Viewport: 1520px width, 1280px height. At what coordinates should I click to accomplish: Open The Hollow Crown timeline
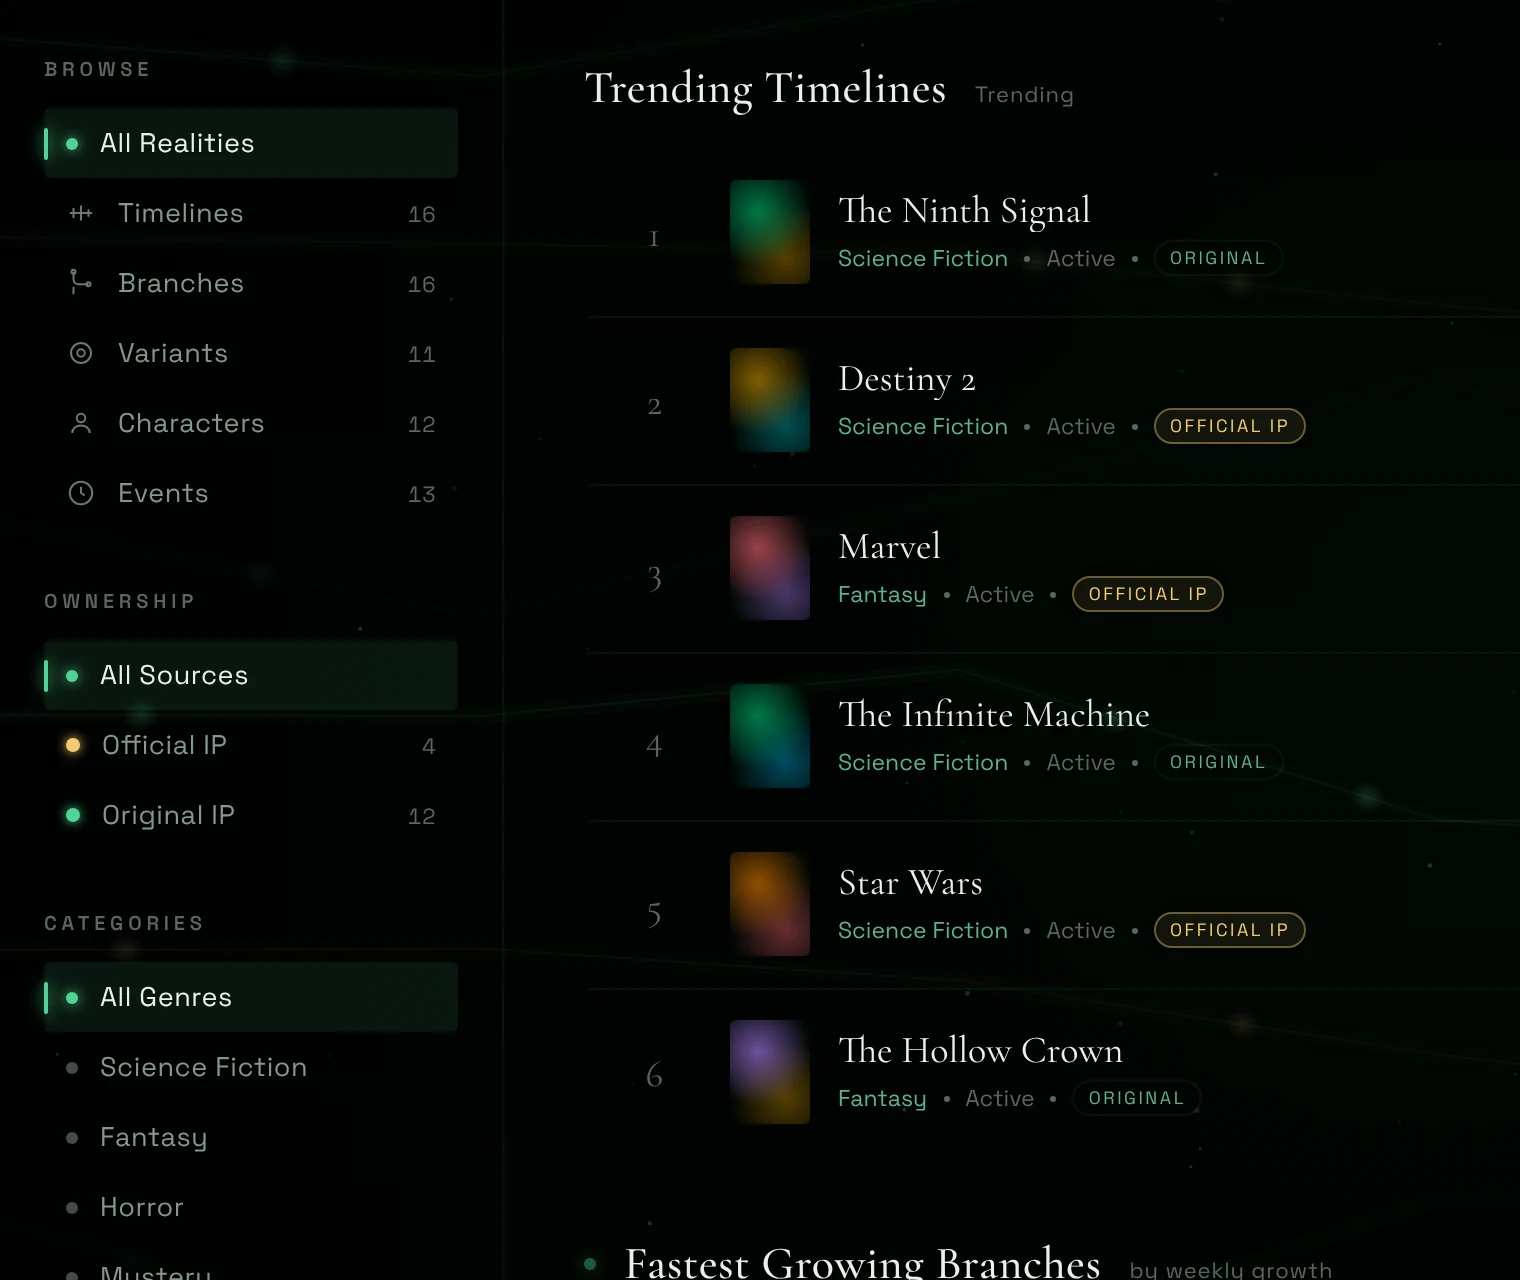980,1050
